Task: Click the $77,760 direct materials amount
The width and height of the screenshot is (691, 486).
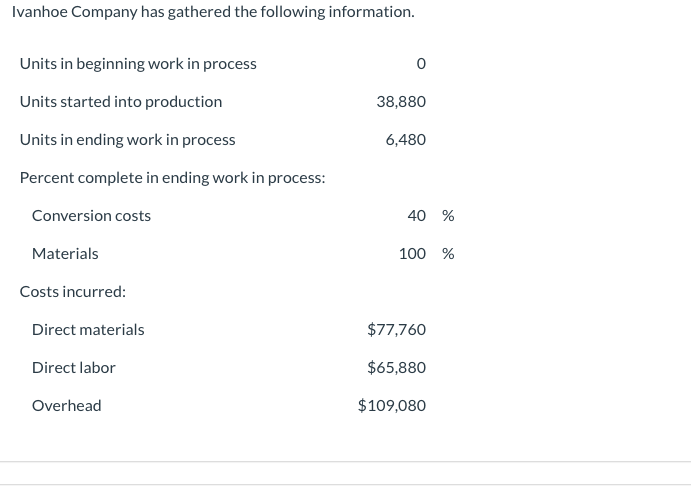Action: [x=397, y=330]
